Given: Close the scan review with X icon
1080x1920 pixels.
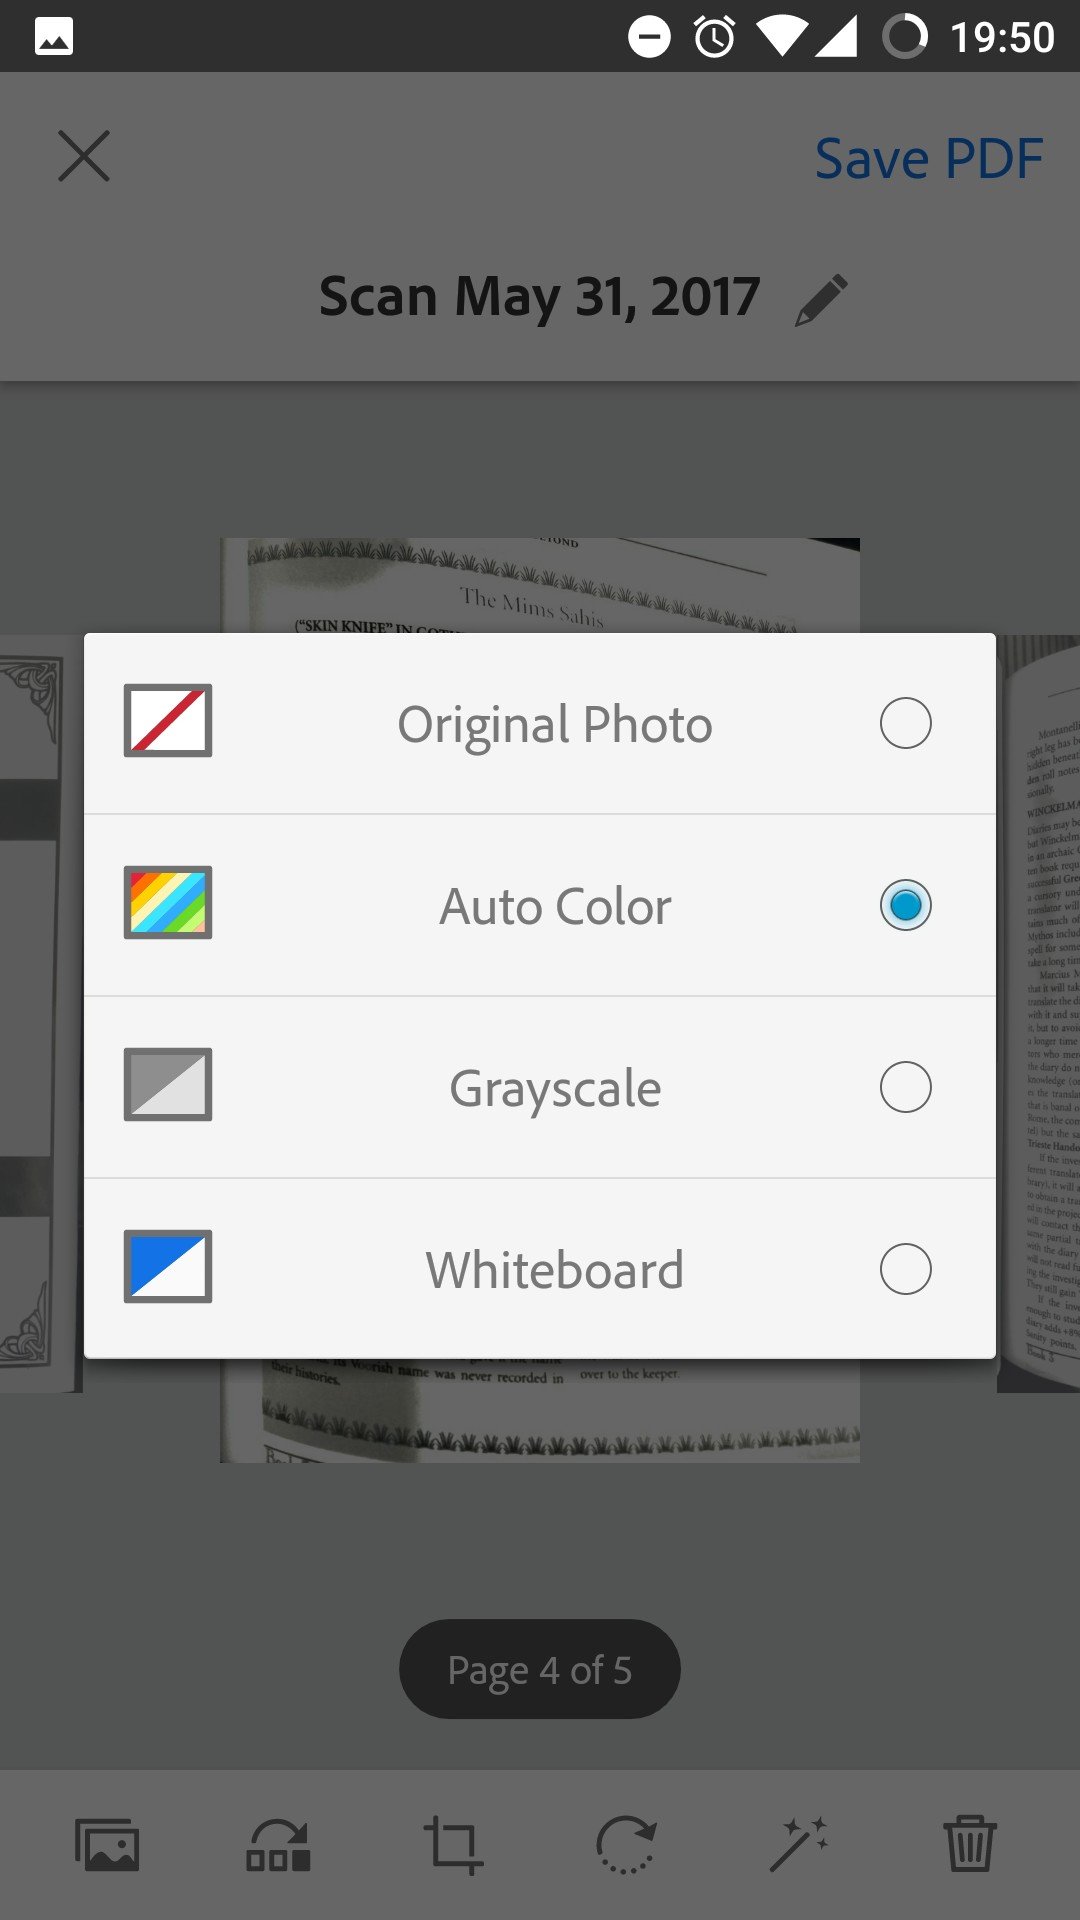Looking at the screenshot, I should click(84, 156).
